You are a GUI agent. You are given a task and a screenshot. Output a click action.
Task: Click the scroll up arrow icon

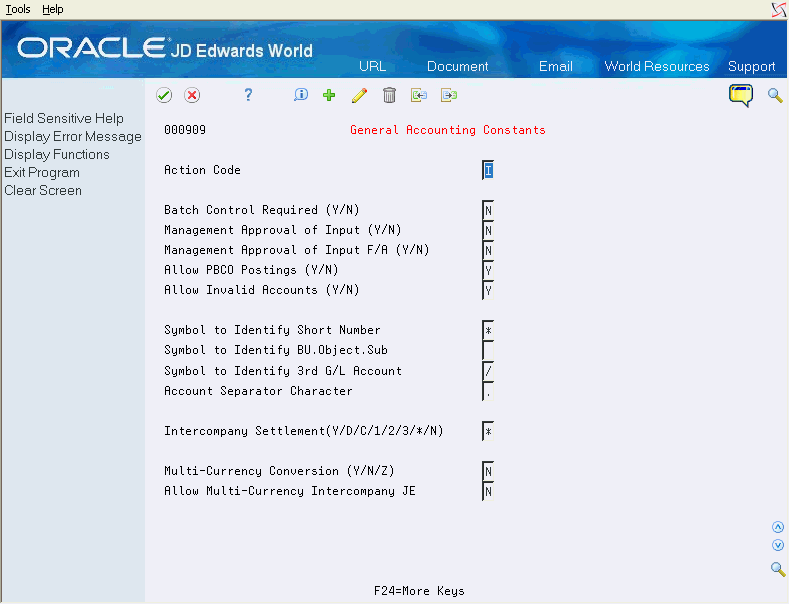(778, 527)
